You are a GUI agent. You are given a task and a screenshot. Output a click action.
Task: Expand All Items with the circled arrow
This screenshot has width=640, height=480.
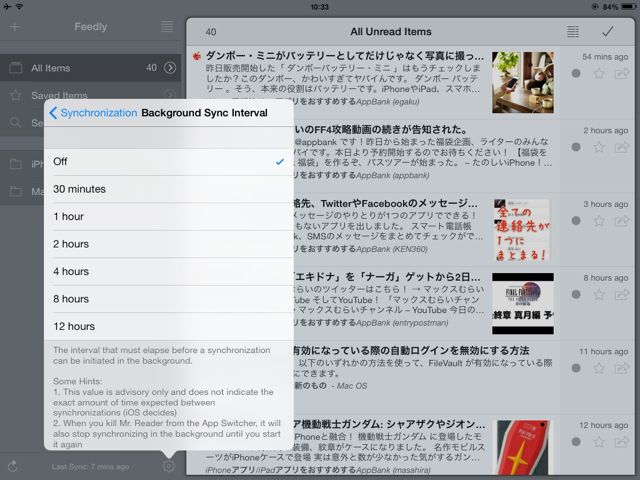[x=170, y=68]
